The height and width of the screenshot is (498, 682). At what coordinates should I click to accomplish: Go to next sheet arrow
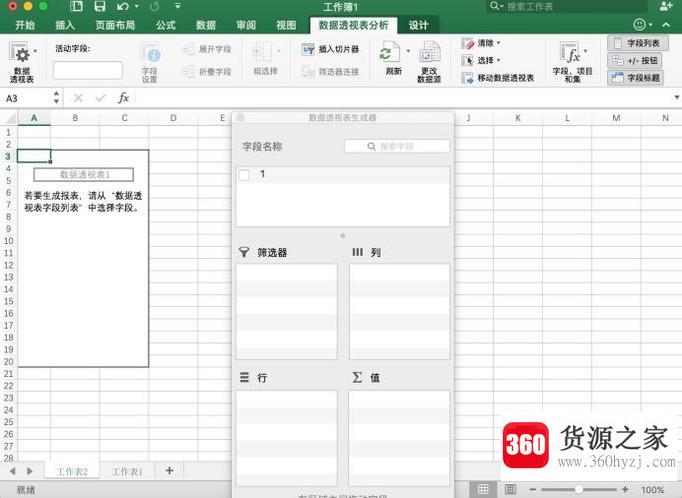[30, 471]
